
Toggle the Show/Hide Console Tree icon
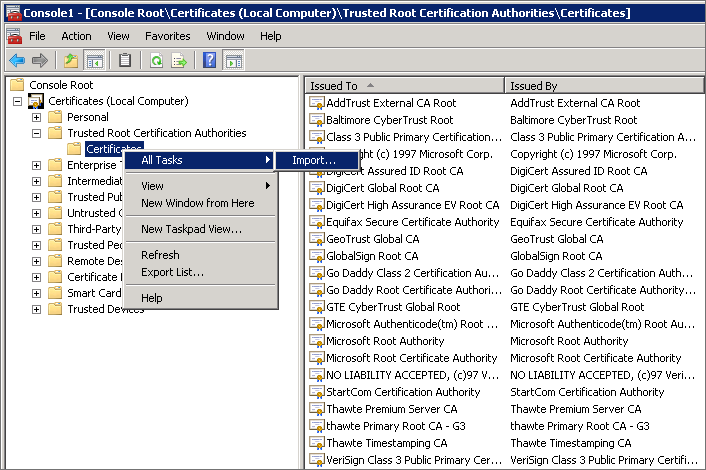point(95,60)
